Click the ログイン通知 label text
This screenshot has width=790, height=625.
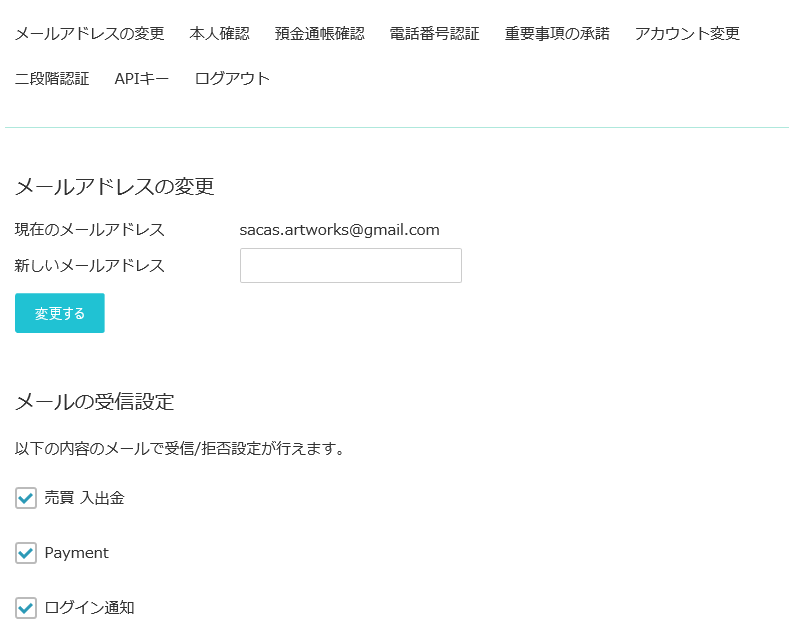coord(89,607)
